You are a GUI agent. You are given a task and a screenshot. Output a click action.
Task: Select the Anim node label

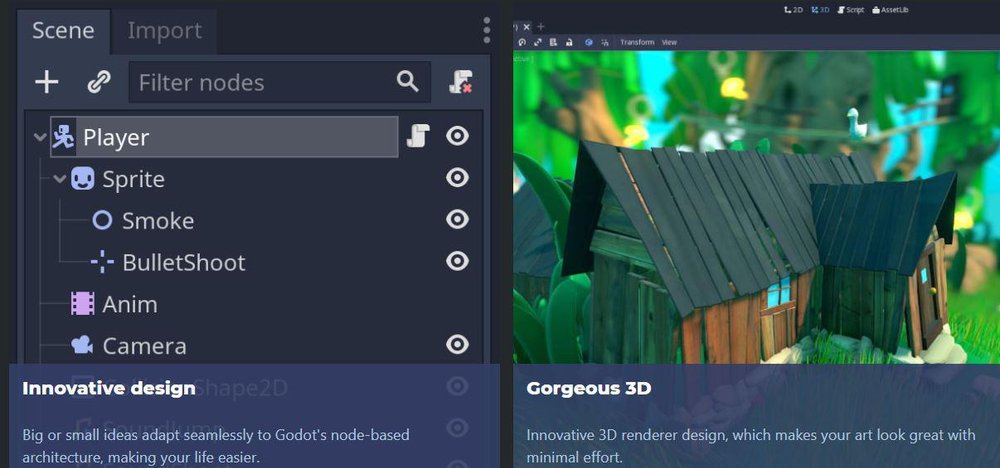click(x=130, y=304)
